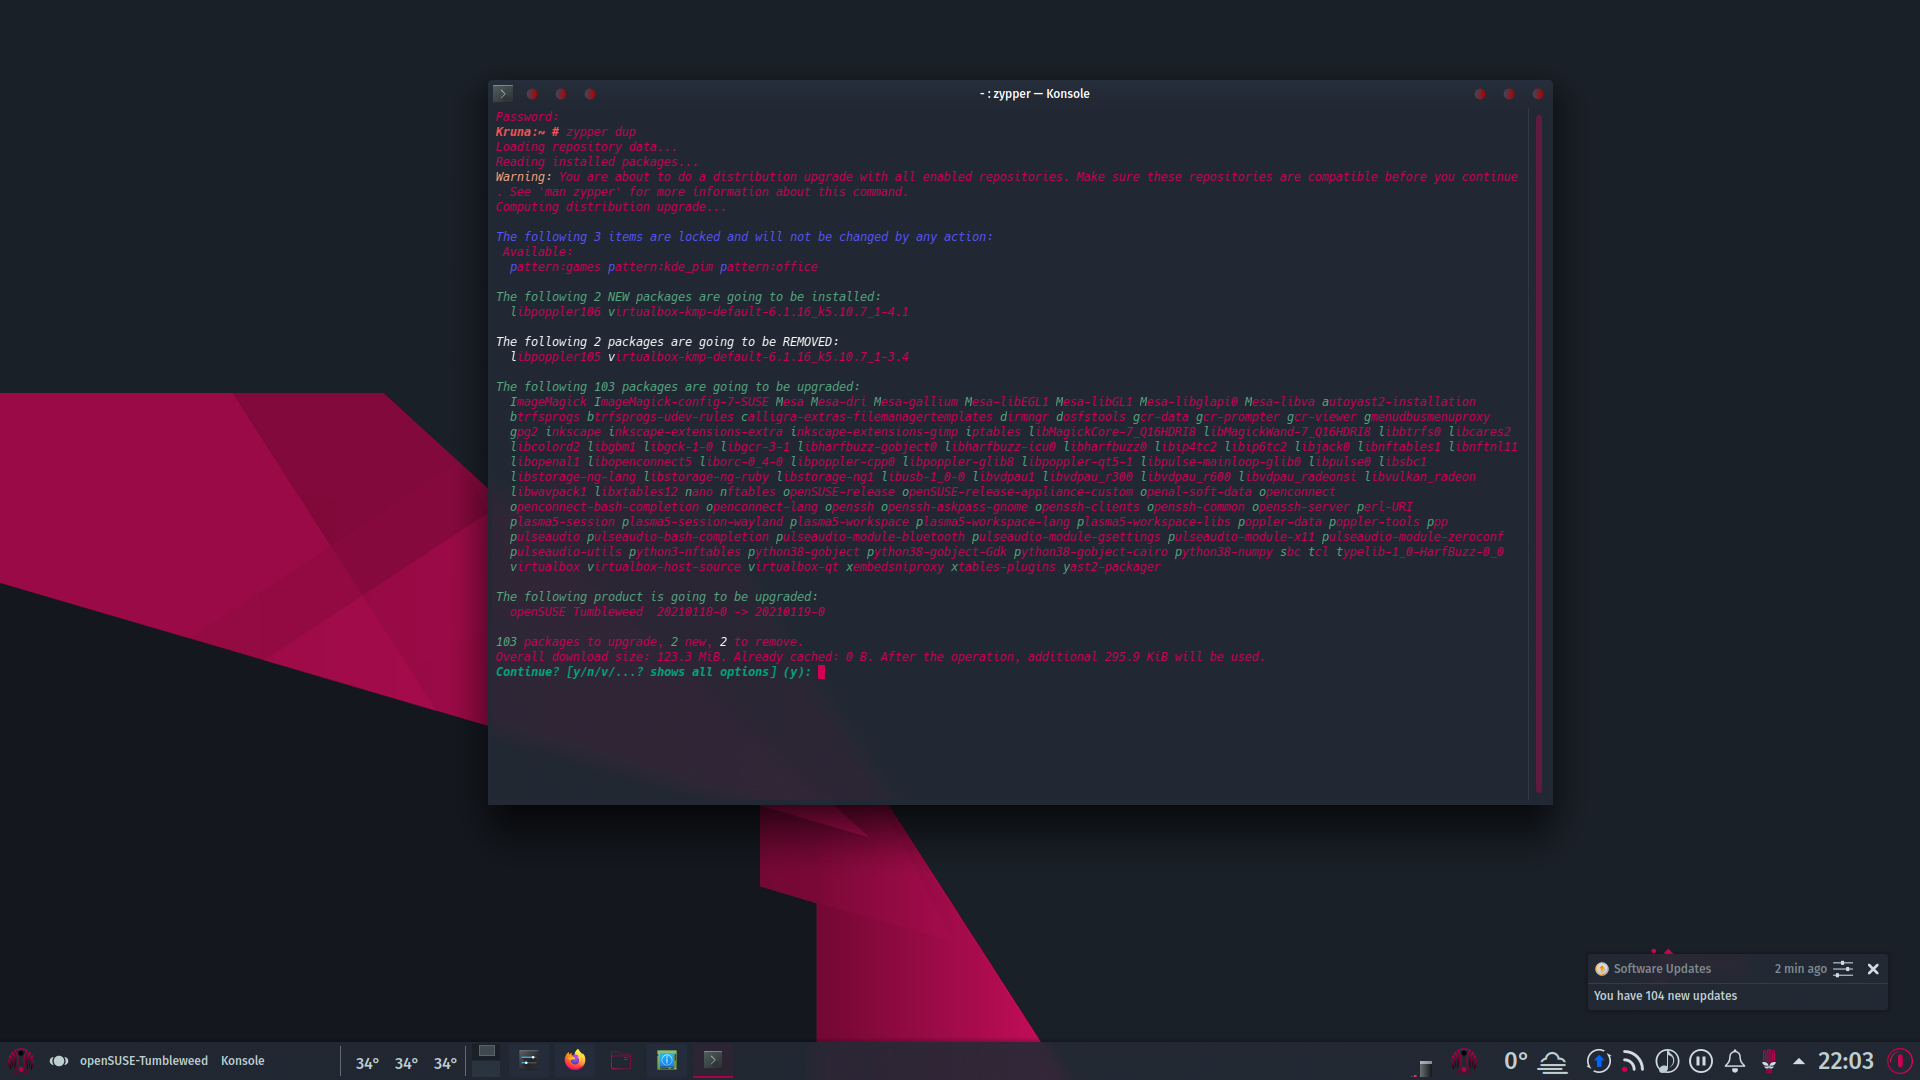Click the third 34° temperature sensor reading
Screen dimensions: 1920x1080
point(445,1063)
